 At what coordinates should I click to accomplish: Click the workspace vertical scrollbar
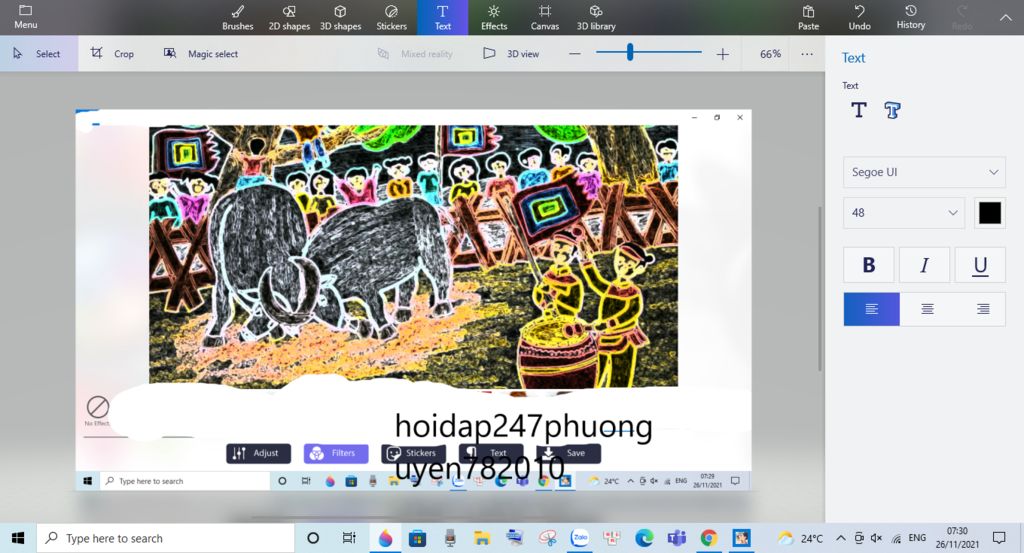pos(820,289)
